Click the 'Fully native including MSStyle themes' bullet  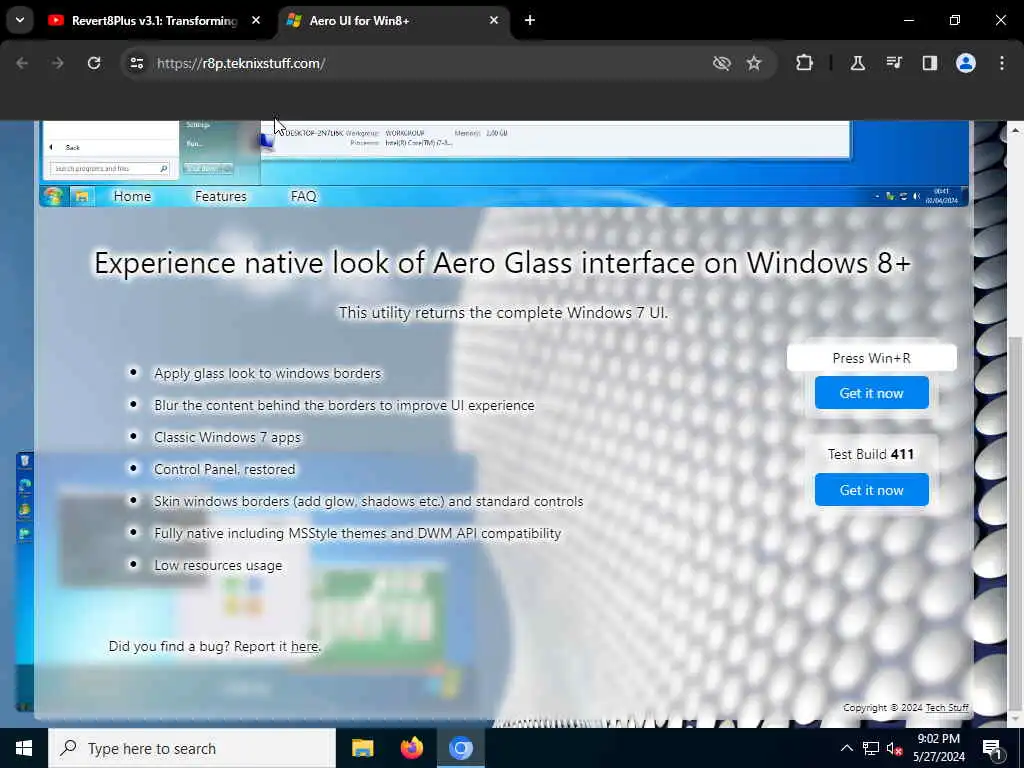357,534
